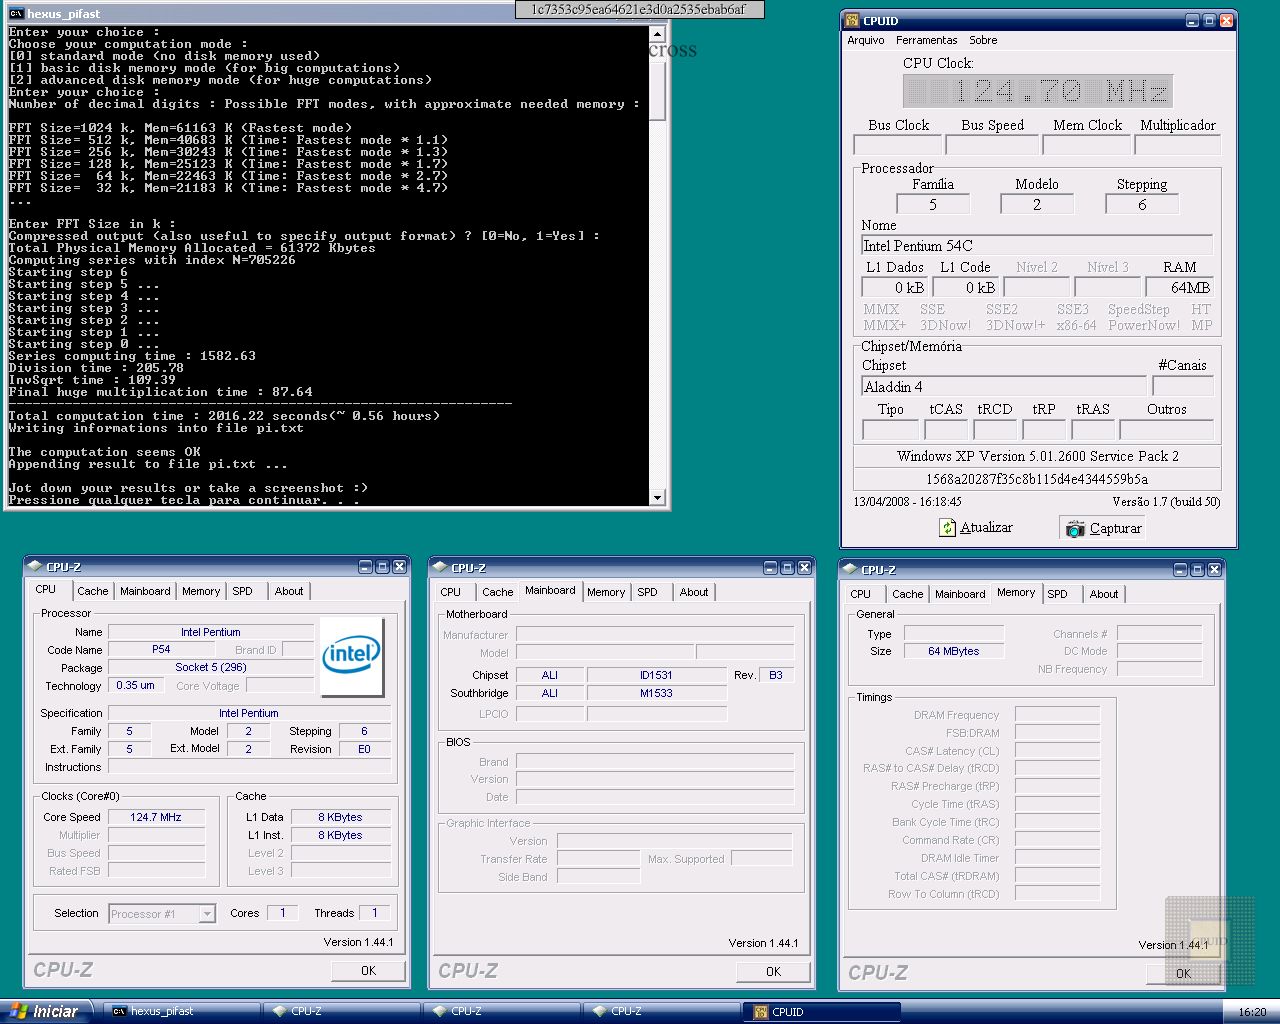Switch to Memory tab in left CPU-Z
1280x1024 pixels.
coord(201,591)
